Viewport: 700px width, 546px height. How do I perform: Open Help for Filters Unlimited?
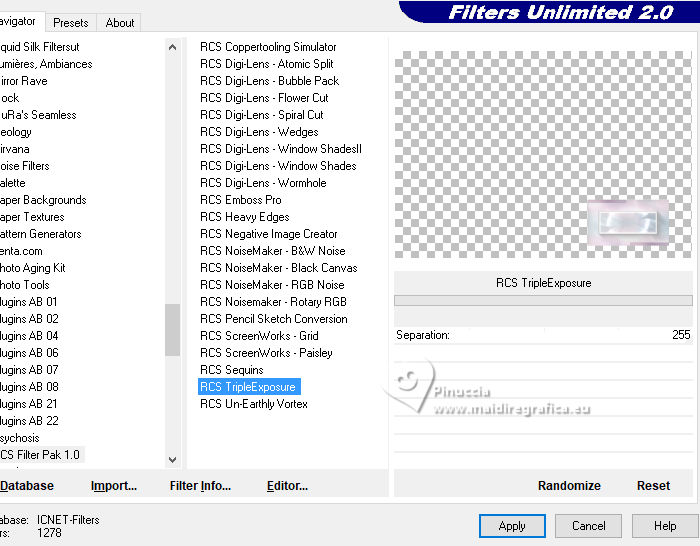point(665,526)
